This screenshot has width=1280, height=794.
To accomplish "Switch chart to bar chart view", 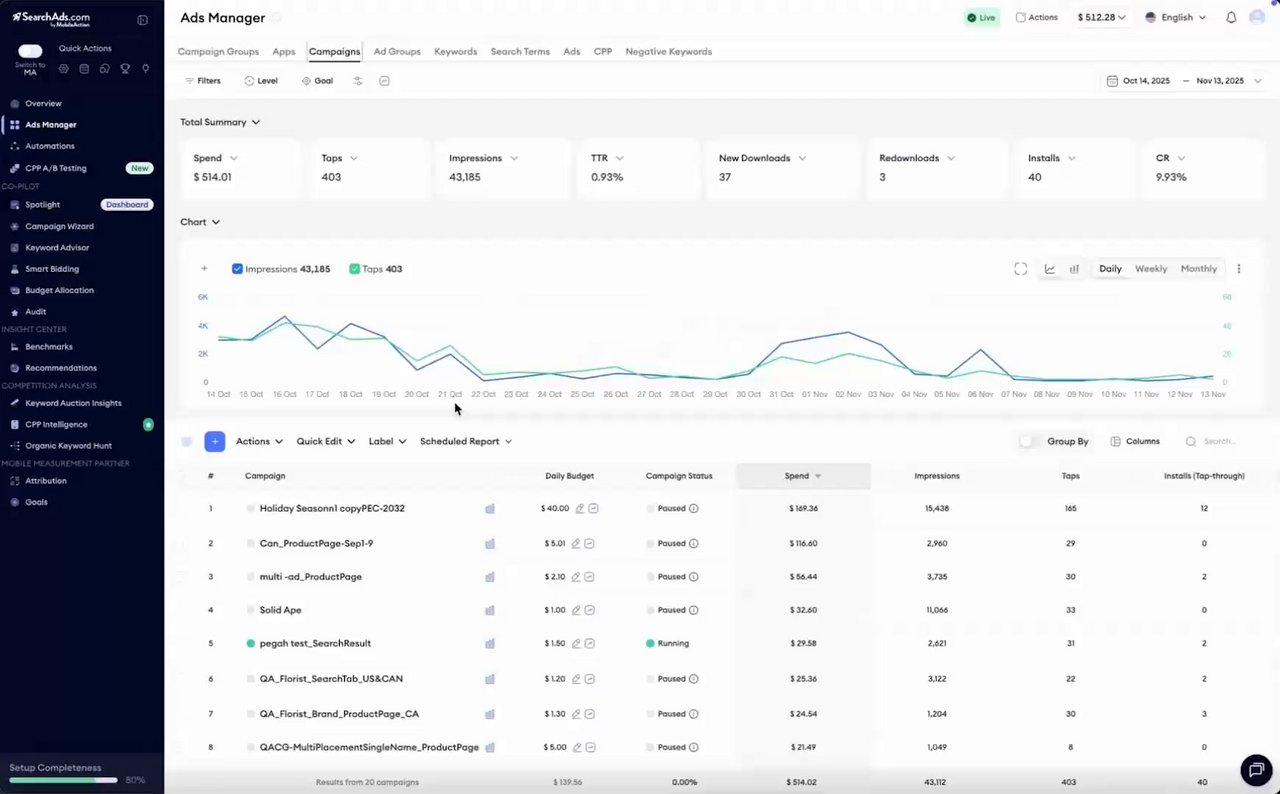I will pyautogui.click(x=1074, y=269).
